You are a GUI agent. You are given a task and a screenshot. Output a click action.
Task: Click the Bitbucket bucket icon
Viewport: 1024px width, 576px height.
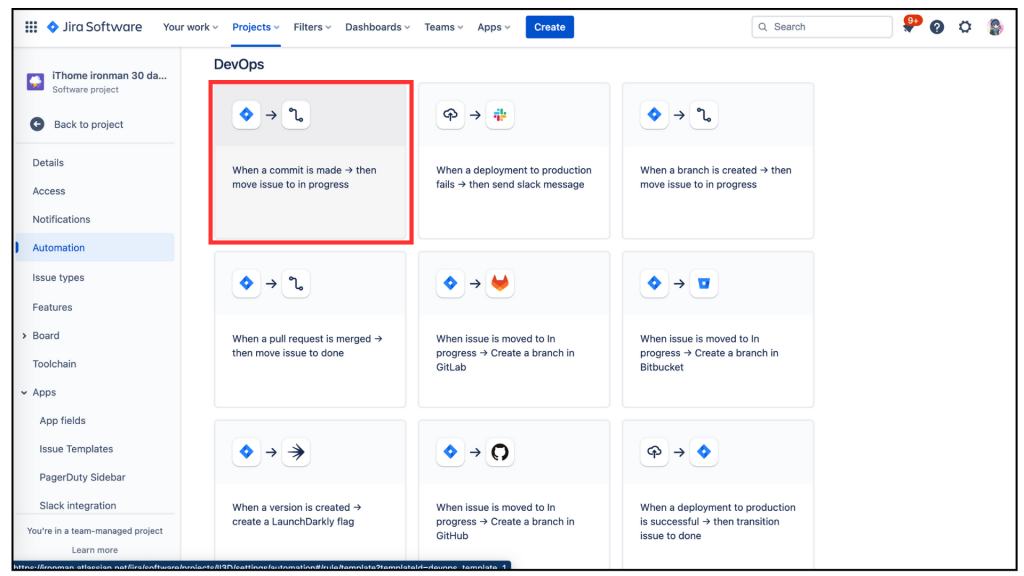(x=703, y=283)
